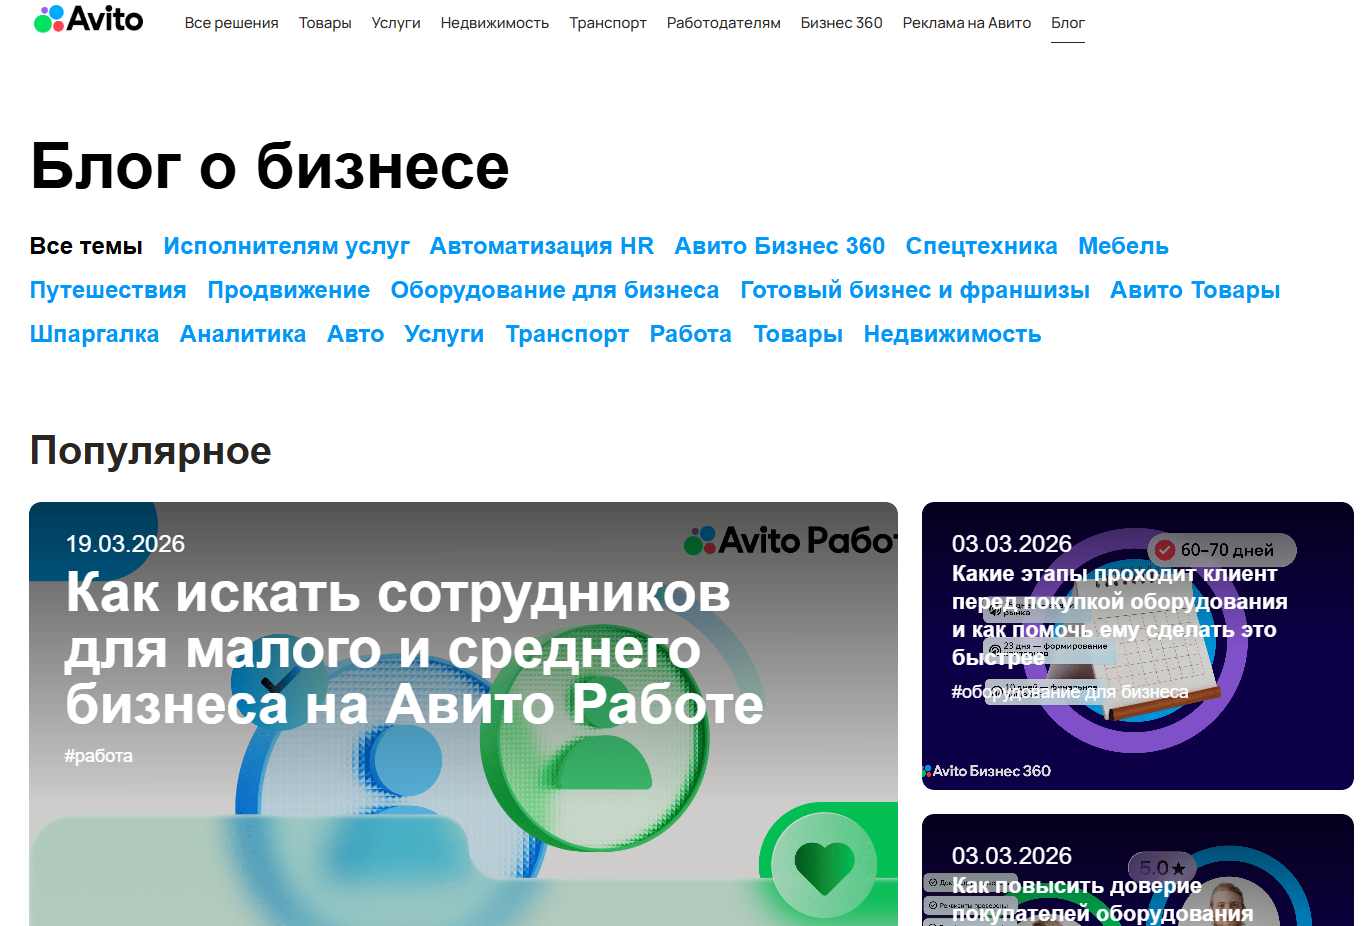Select the Авито Товары topic
The width and height of the screenshot is (1372, 926).
(x=1195, y=290)
